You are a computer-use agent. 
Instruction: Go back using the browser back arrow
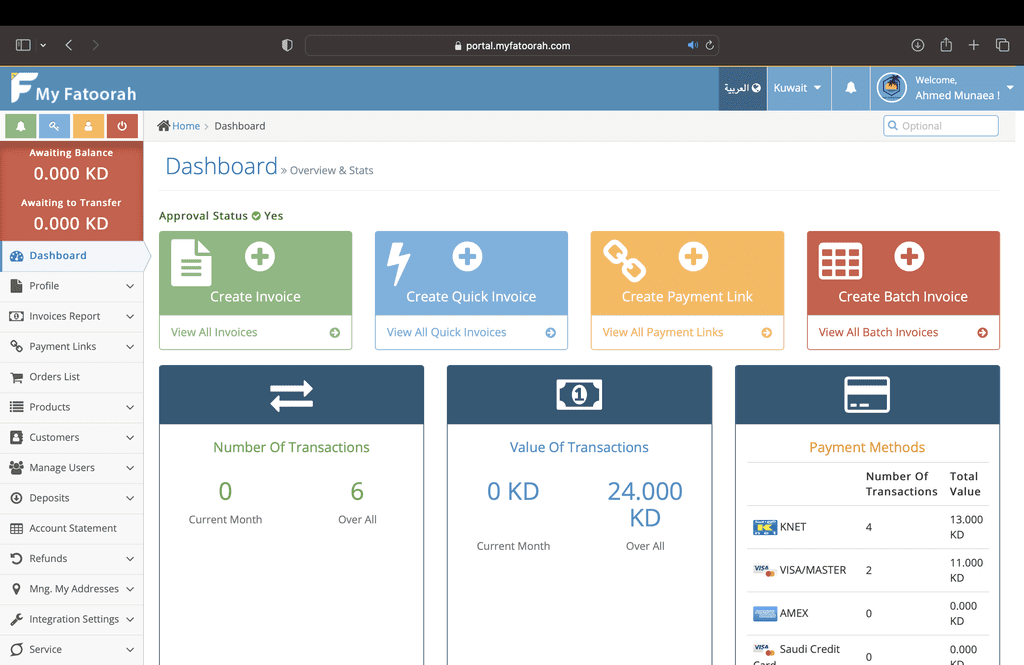tap(69, 45)
